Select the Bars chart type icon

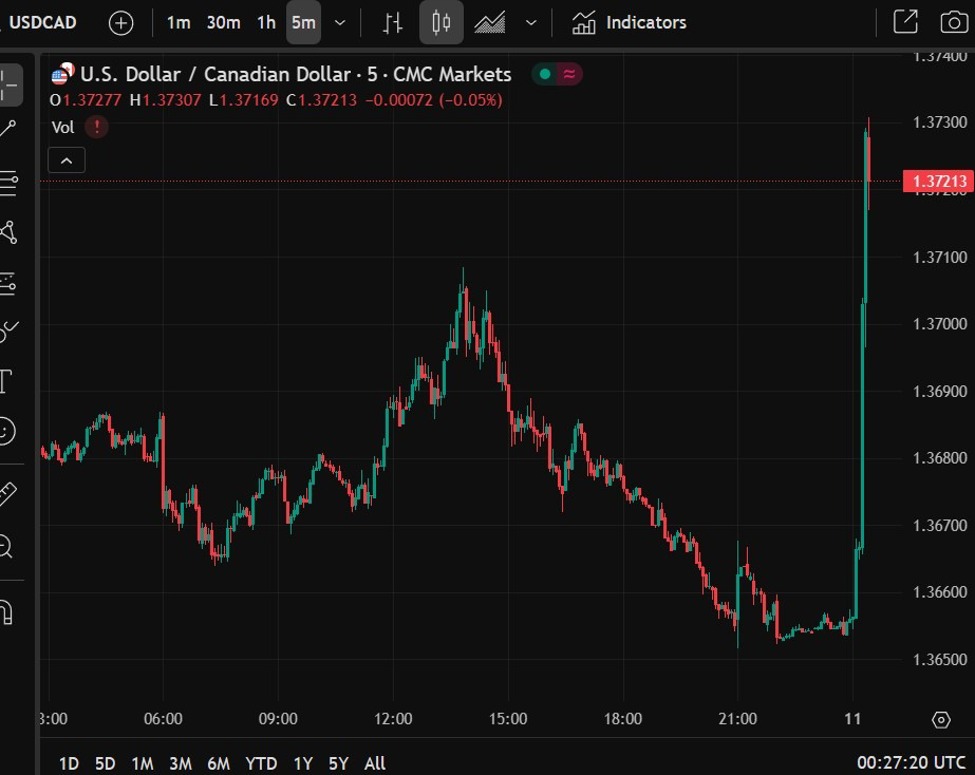pos(393,23)
